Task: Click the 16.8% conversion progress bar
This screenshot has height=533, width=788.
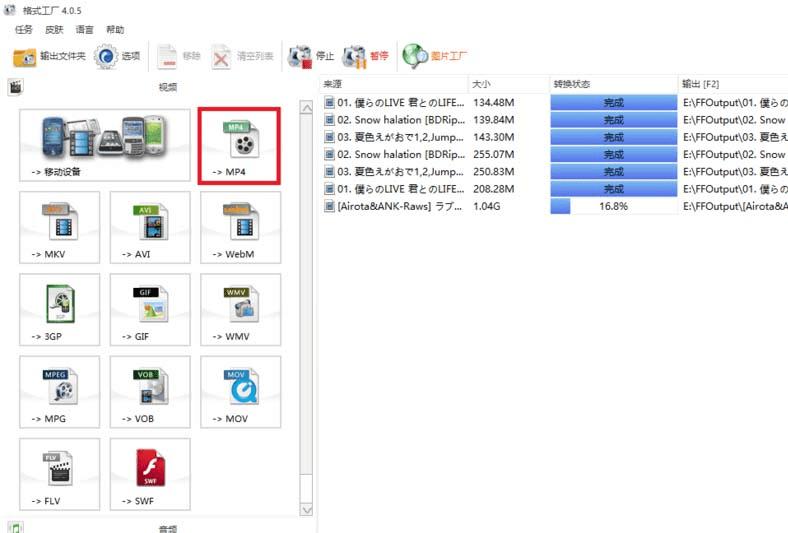Action: (x=614, y=206)
